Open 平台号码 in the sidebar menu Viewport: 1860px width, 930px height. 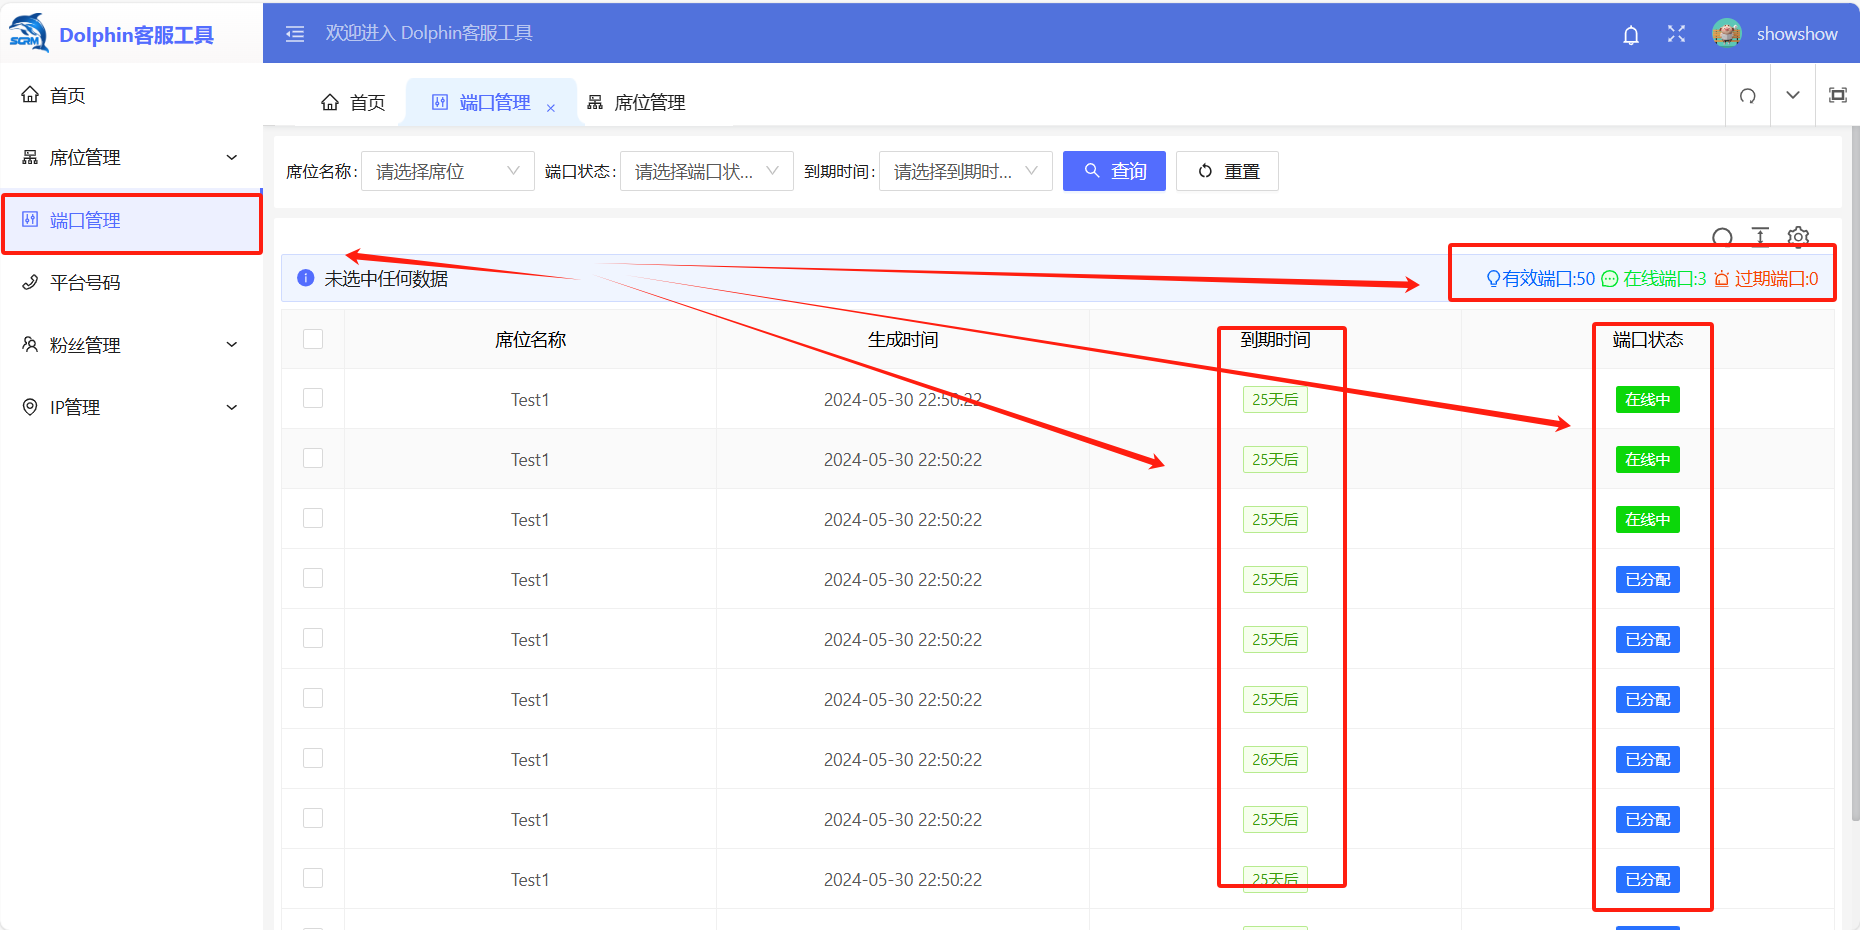(86, 283)
